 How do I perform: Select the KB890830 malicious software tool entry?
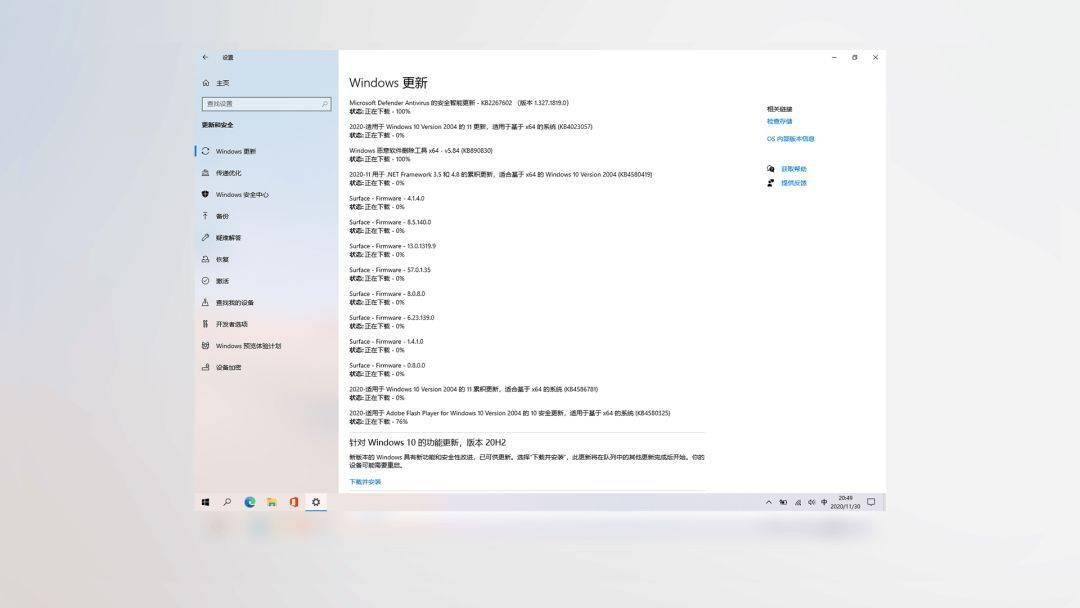[421, 155]
